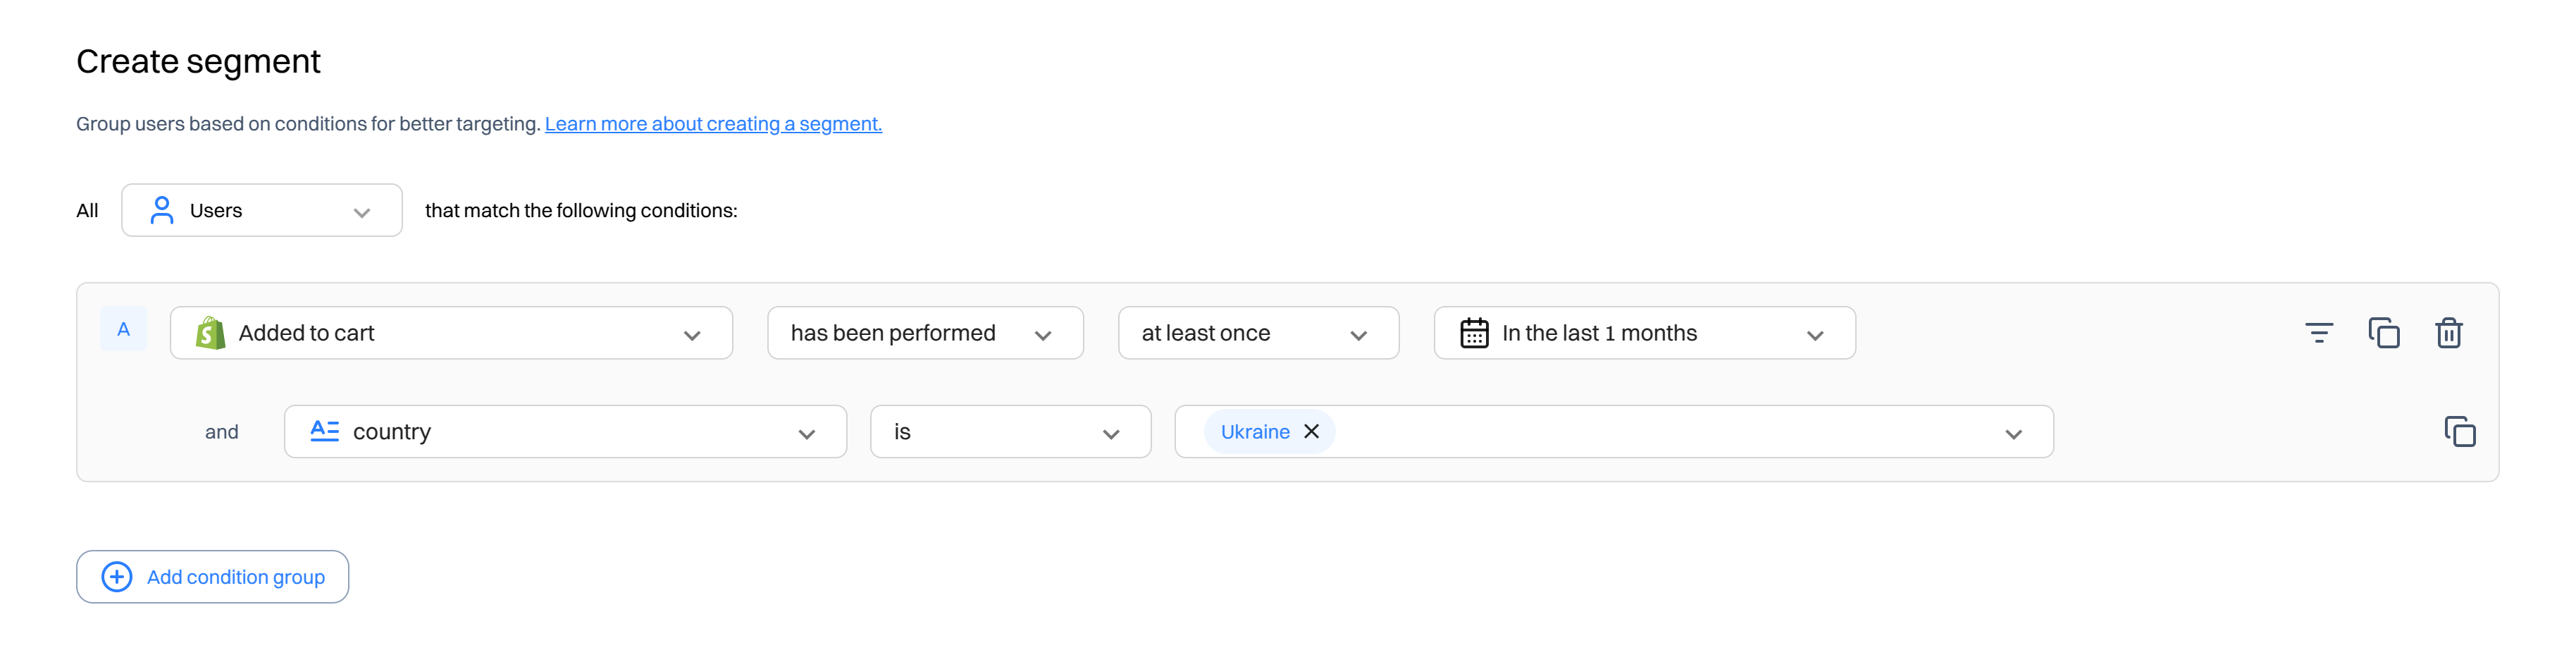
Task: Open the has been performed dropdown
Action: 925,333
